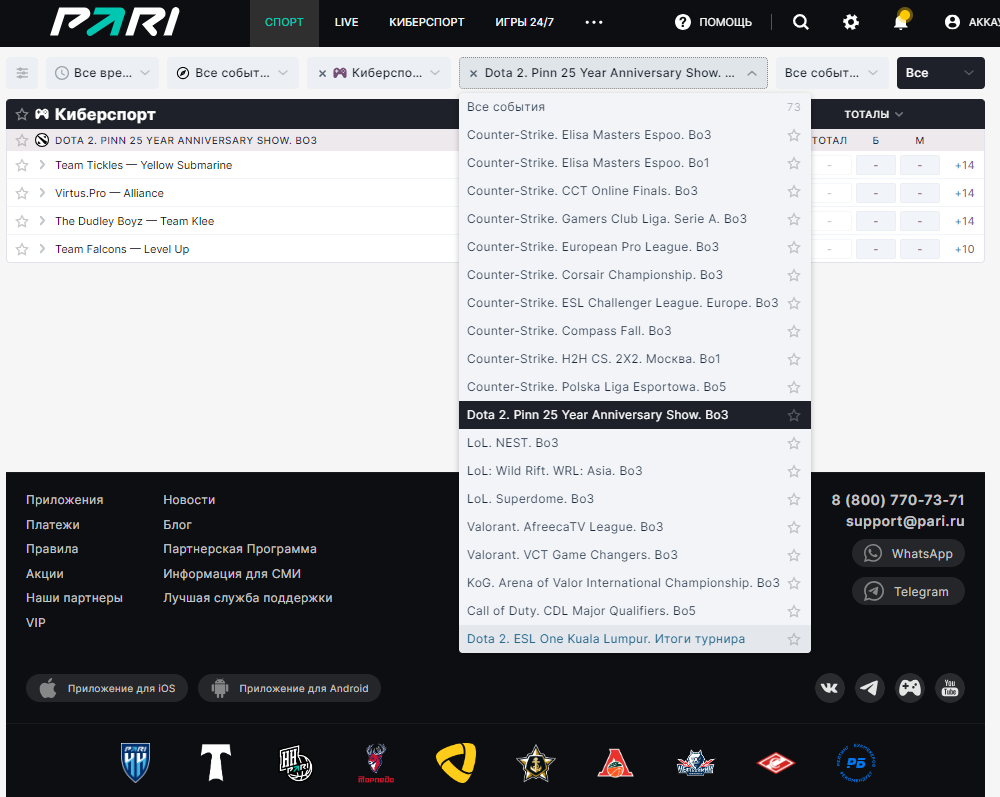Select LoL: Wild Rift. WRL: Asia. Bo3
The width and height of the screenshot is (1000, 797).
(635, 471)
